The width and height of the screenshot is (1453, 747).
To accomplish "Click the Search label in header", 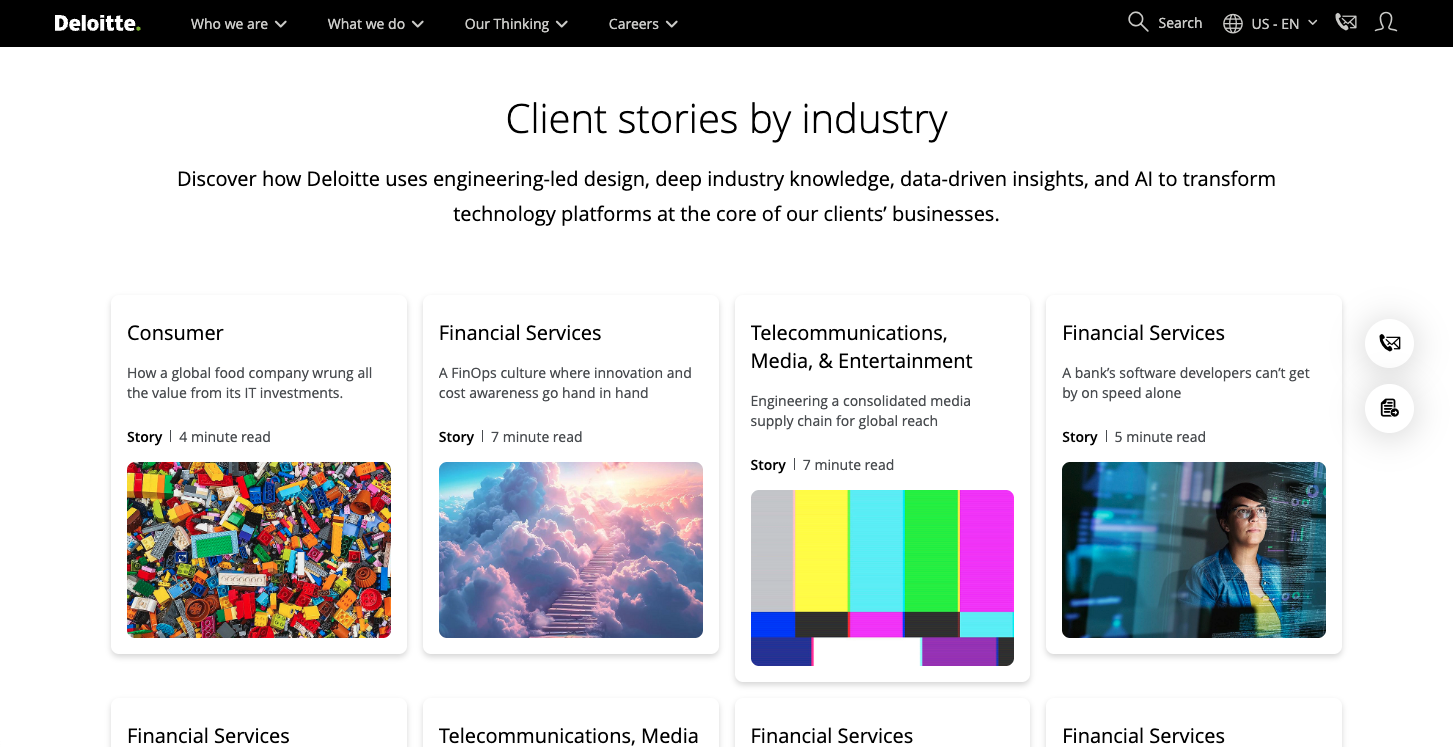I will (x=1180, y=23).
